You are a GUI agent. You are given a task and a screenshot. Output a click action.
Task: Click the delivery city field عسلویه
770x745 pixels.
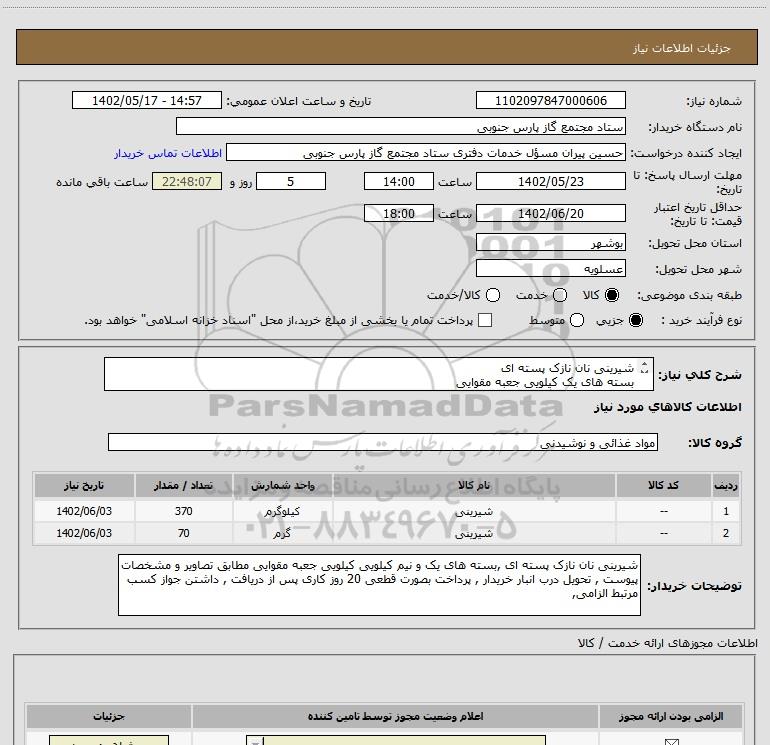[550, 268]
